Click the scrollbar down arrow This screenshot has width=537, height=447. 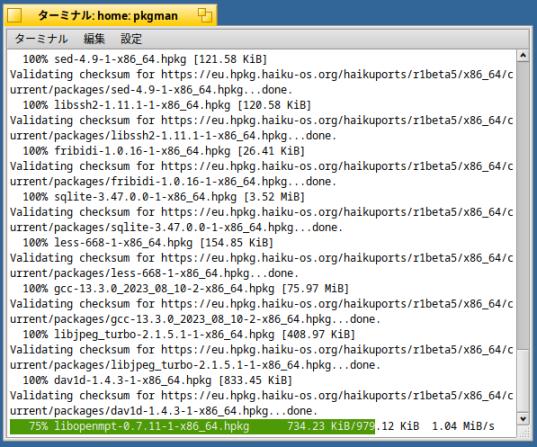[x=523, y=419]
